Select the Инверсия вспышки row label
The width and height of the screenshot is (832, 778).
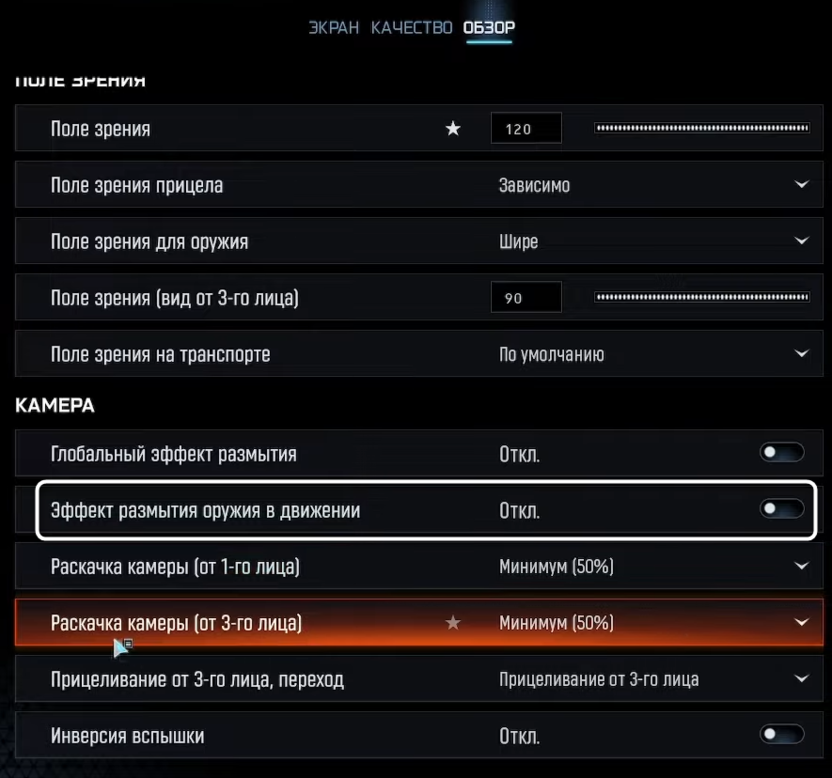click(x=127, y=736)
